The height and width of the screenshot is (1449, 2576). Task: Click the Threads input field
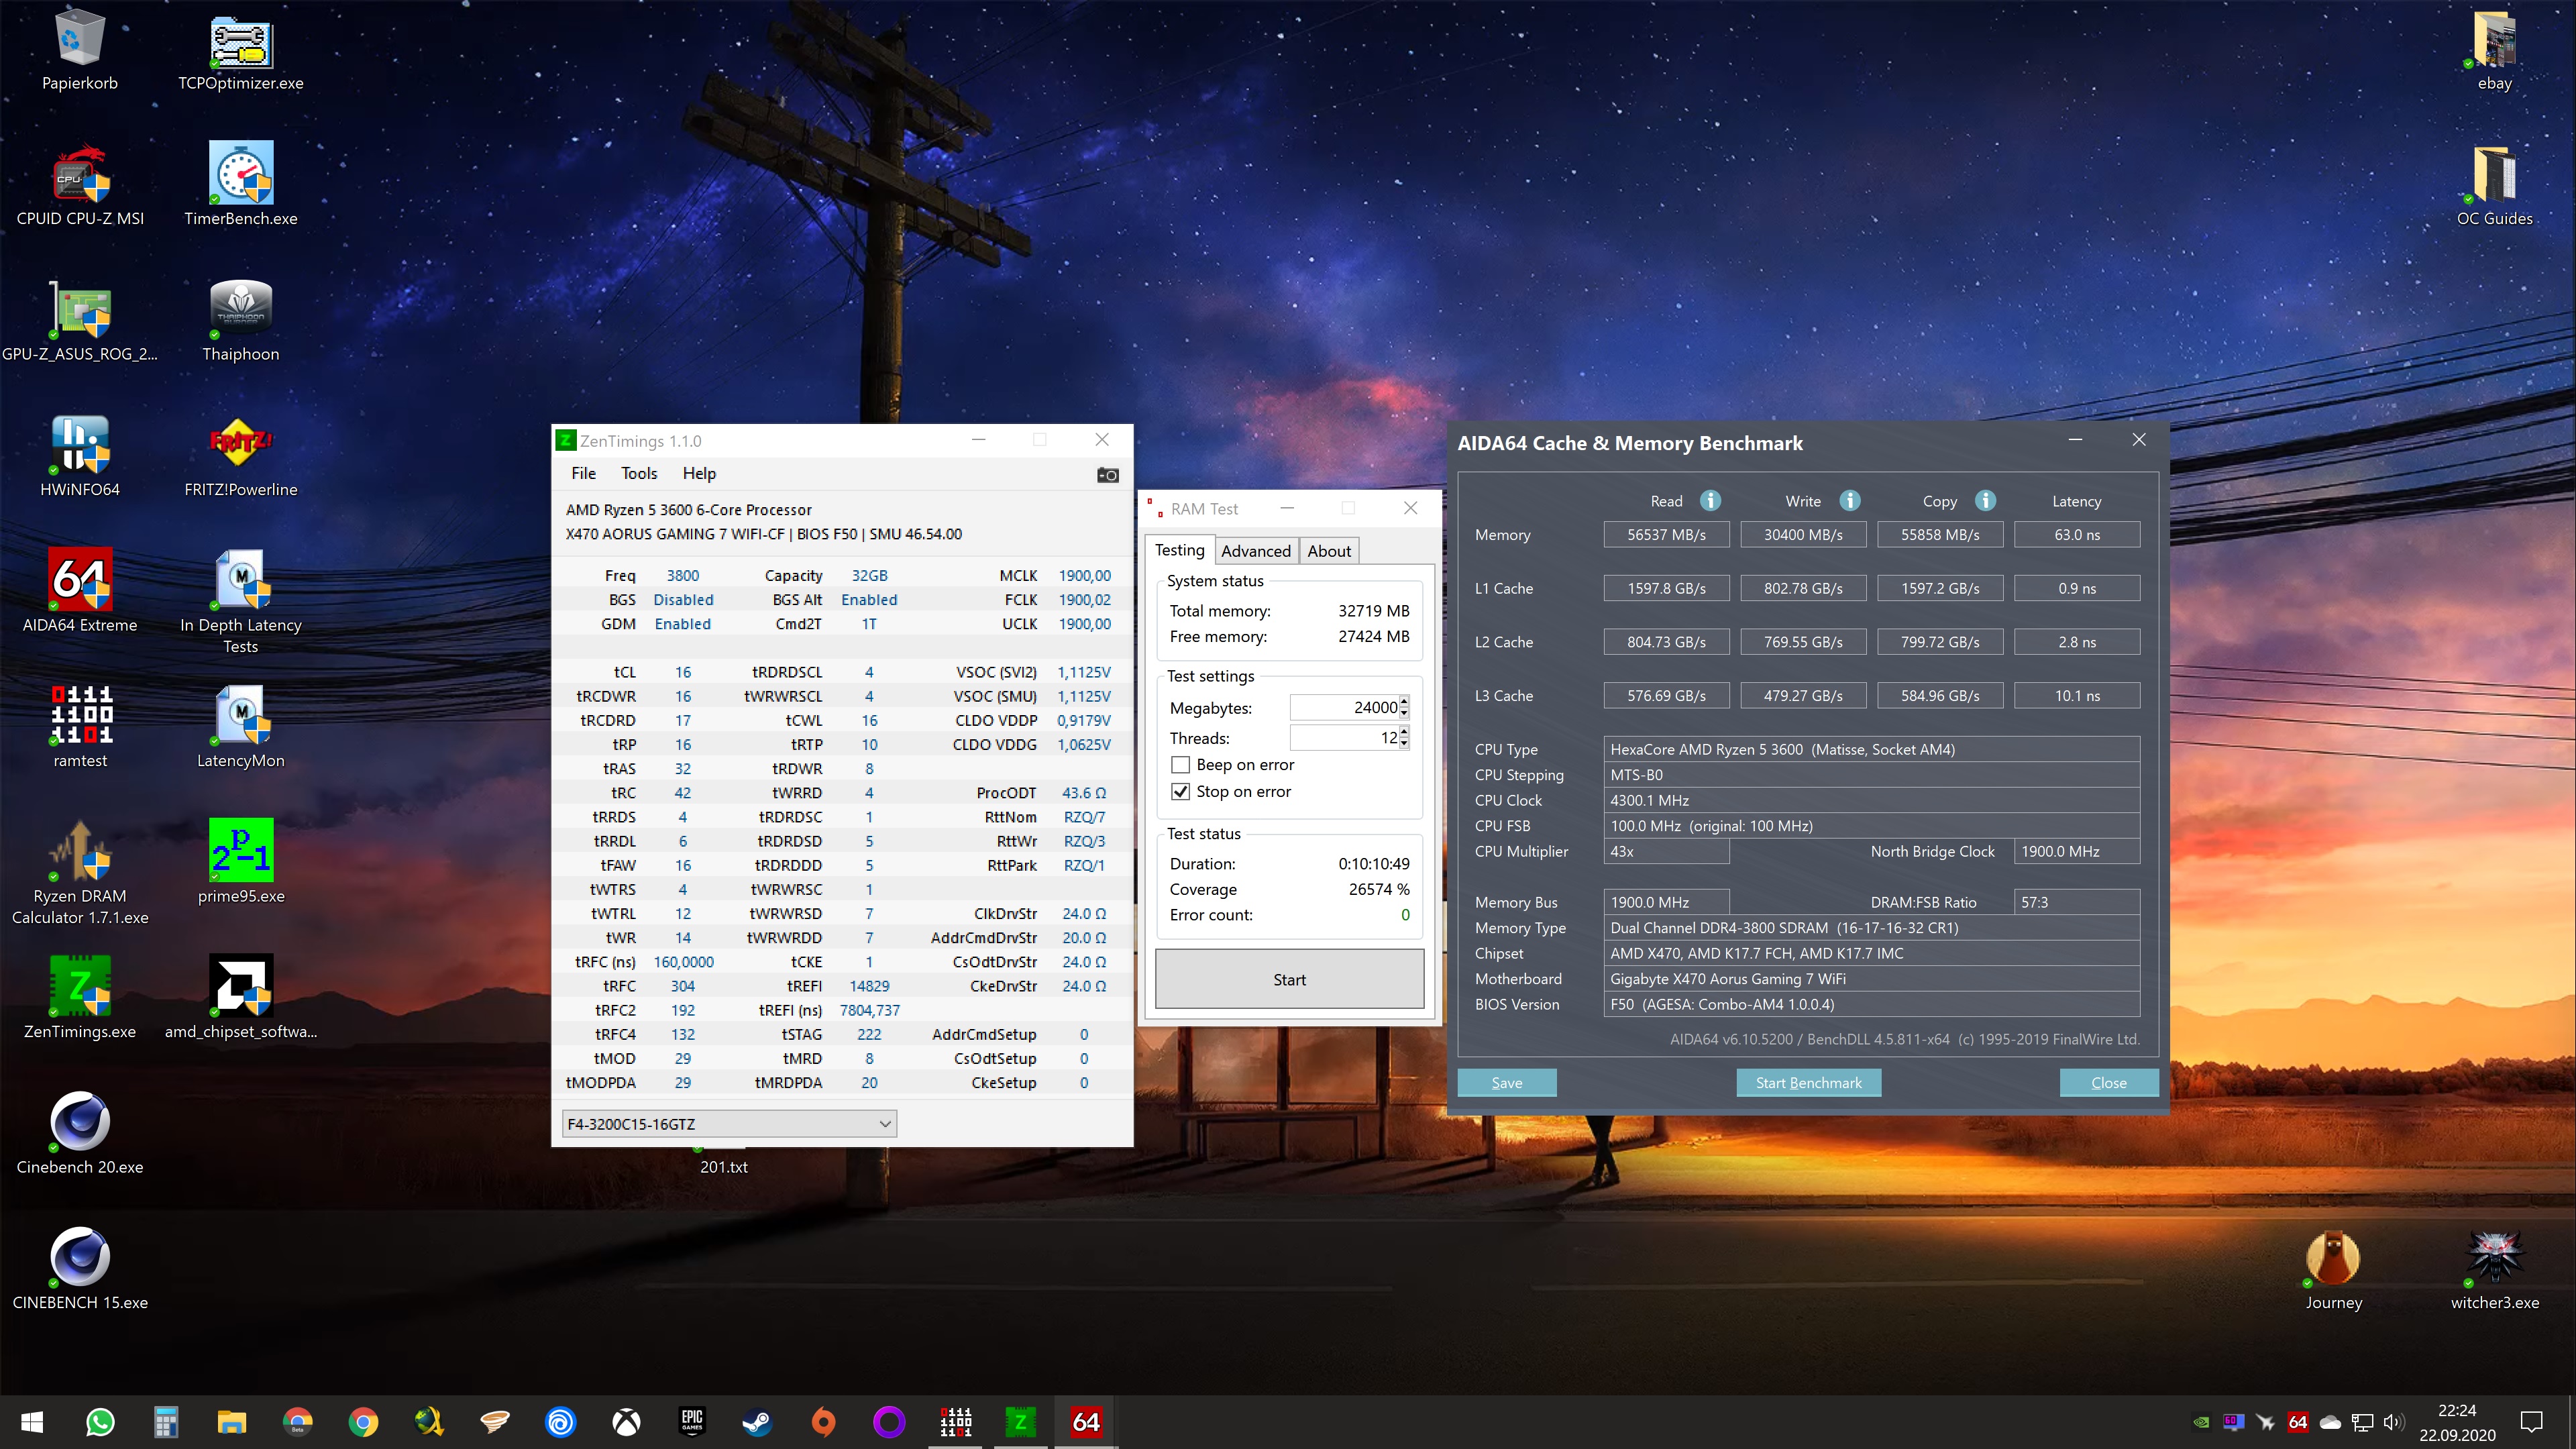[1343, 738]
